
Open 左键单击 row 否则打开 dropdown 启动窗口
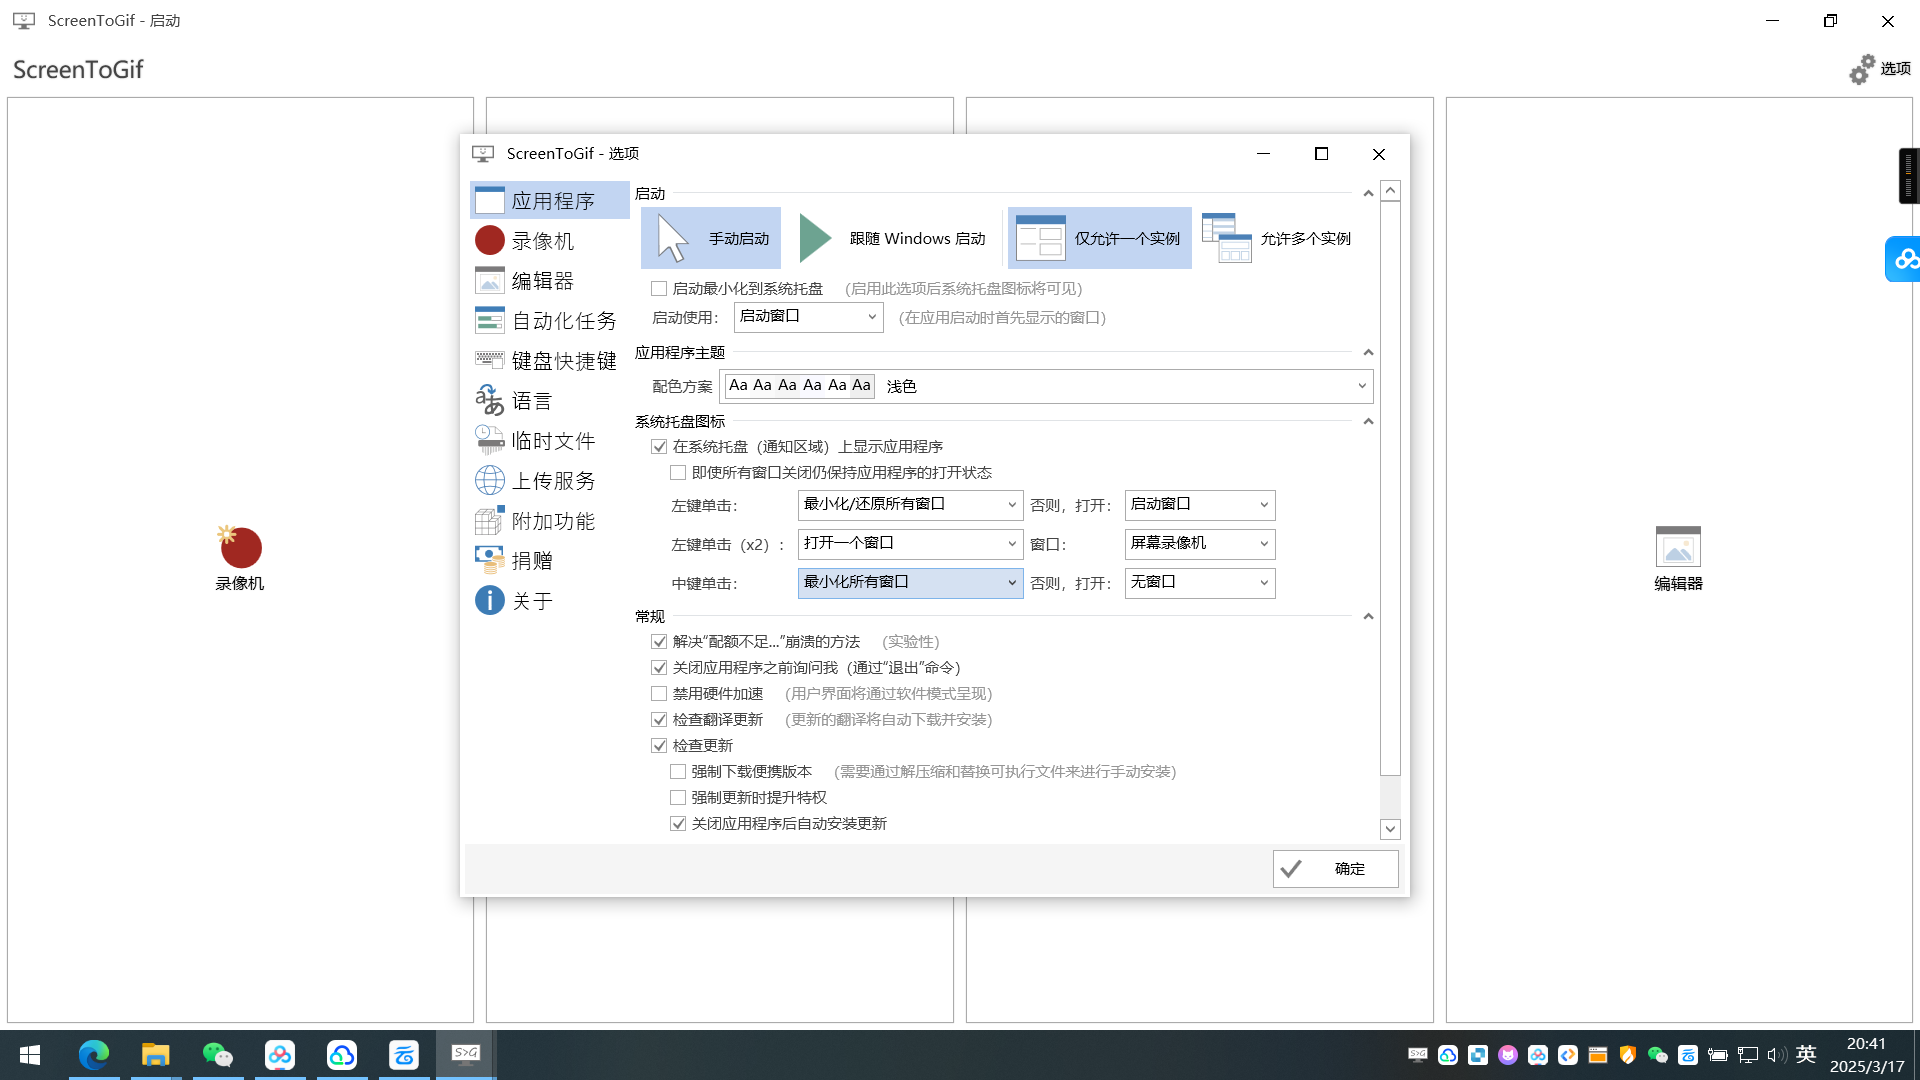[x=1199, y=505]
